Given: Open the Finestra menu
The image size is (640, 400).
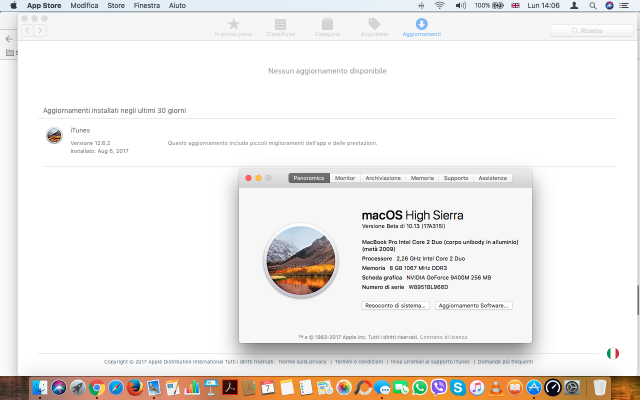Looking at the screenshot, I should coord(147,5).
